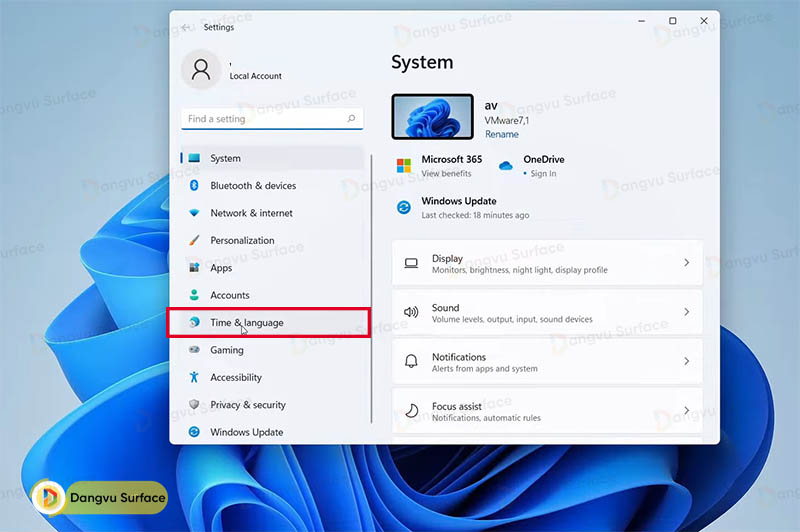
Task: Go back using the arrow icon
Action: pyautogui.click(x=186, y=27)
